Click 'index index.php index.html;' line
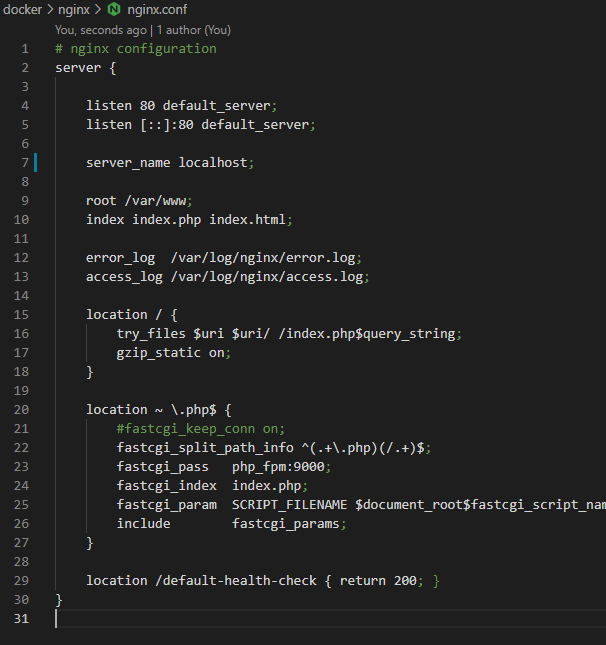This screenshot has width=606, height=645. click(189, 220)
